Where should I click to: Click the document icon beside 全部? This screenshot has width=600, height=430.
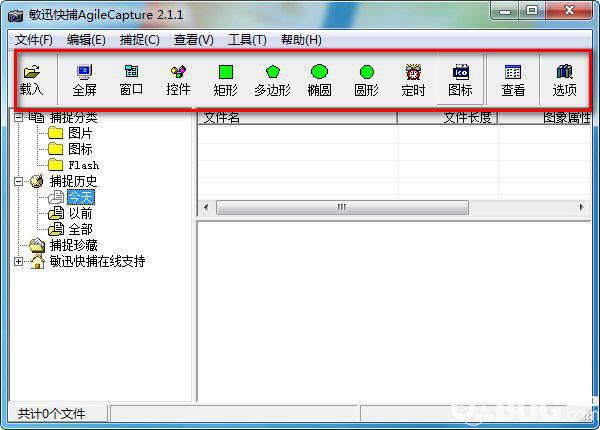pyautogui.click(x=56, y=230)
